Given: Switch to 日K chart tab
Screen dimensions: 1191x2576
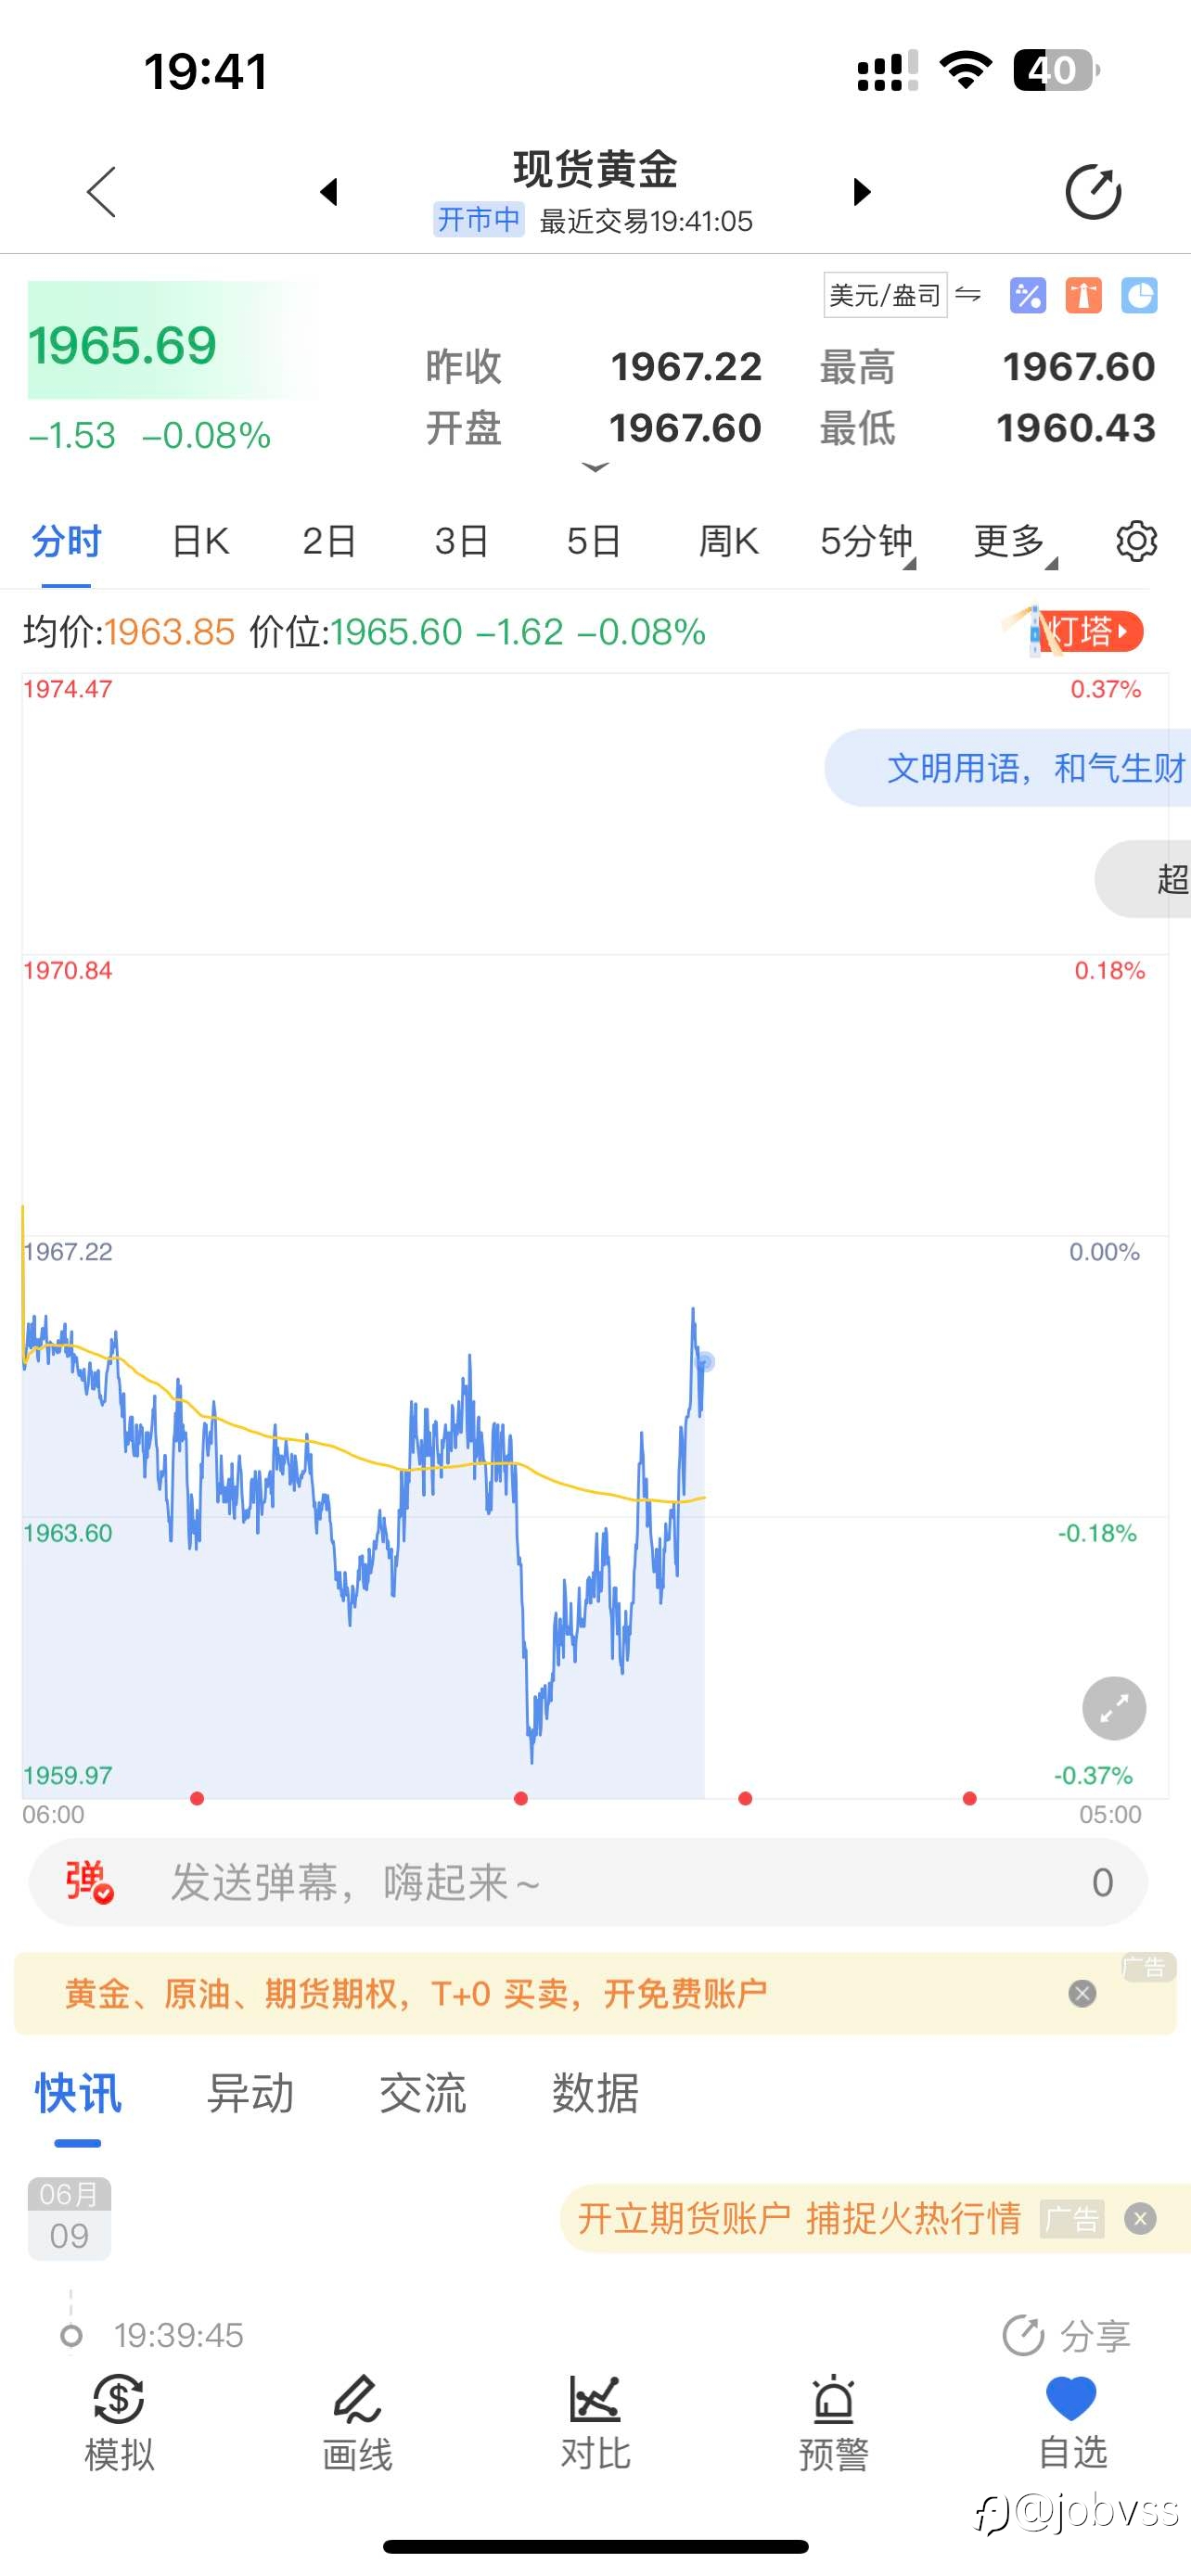Looking at the screenshot, I should [200, 541].
